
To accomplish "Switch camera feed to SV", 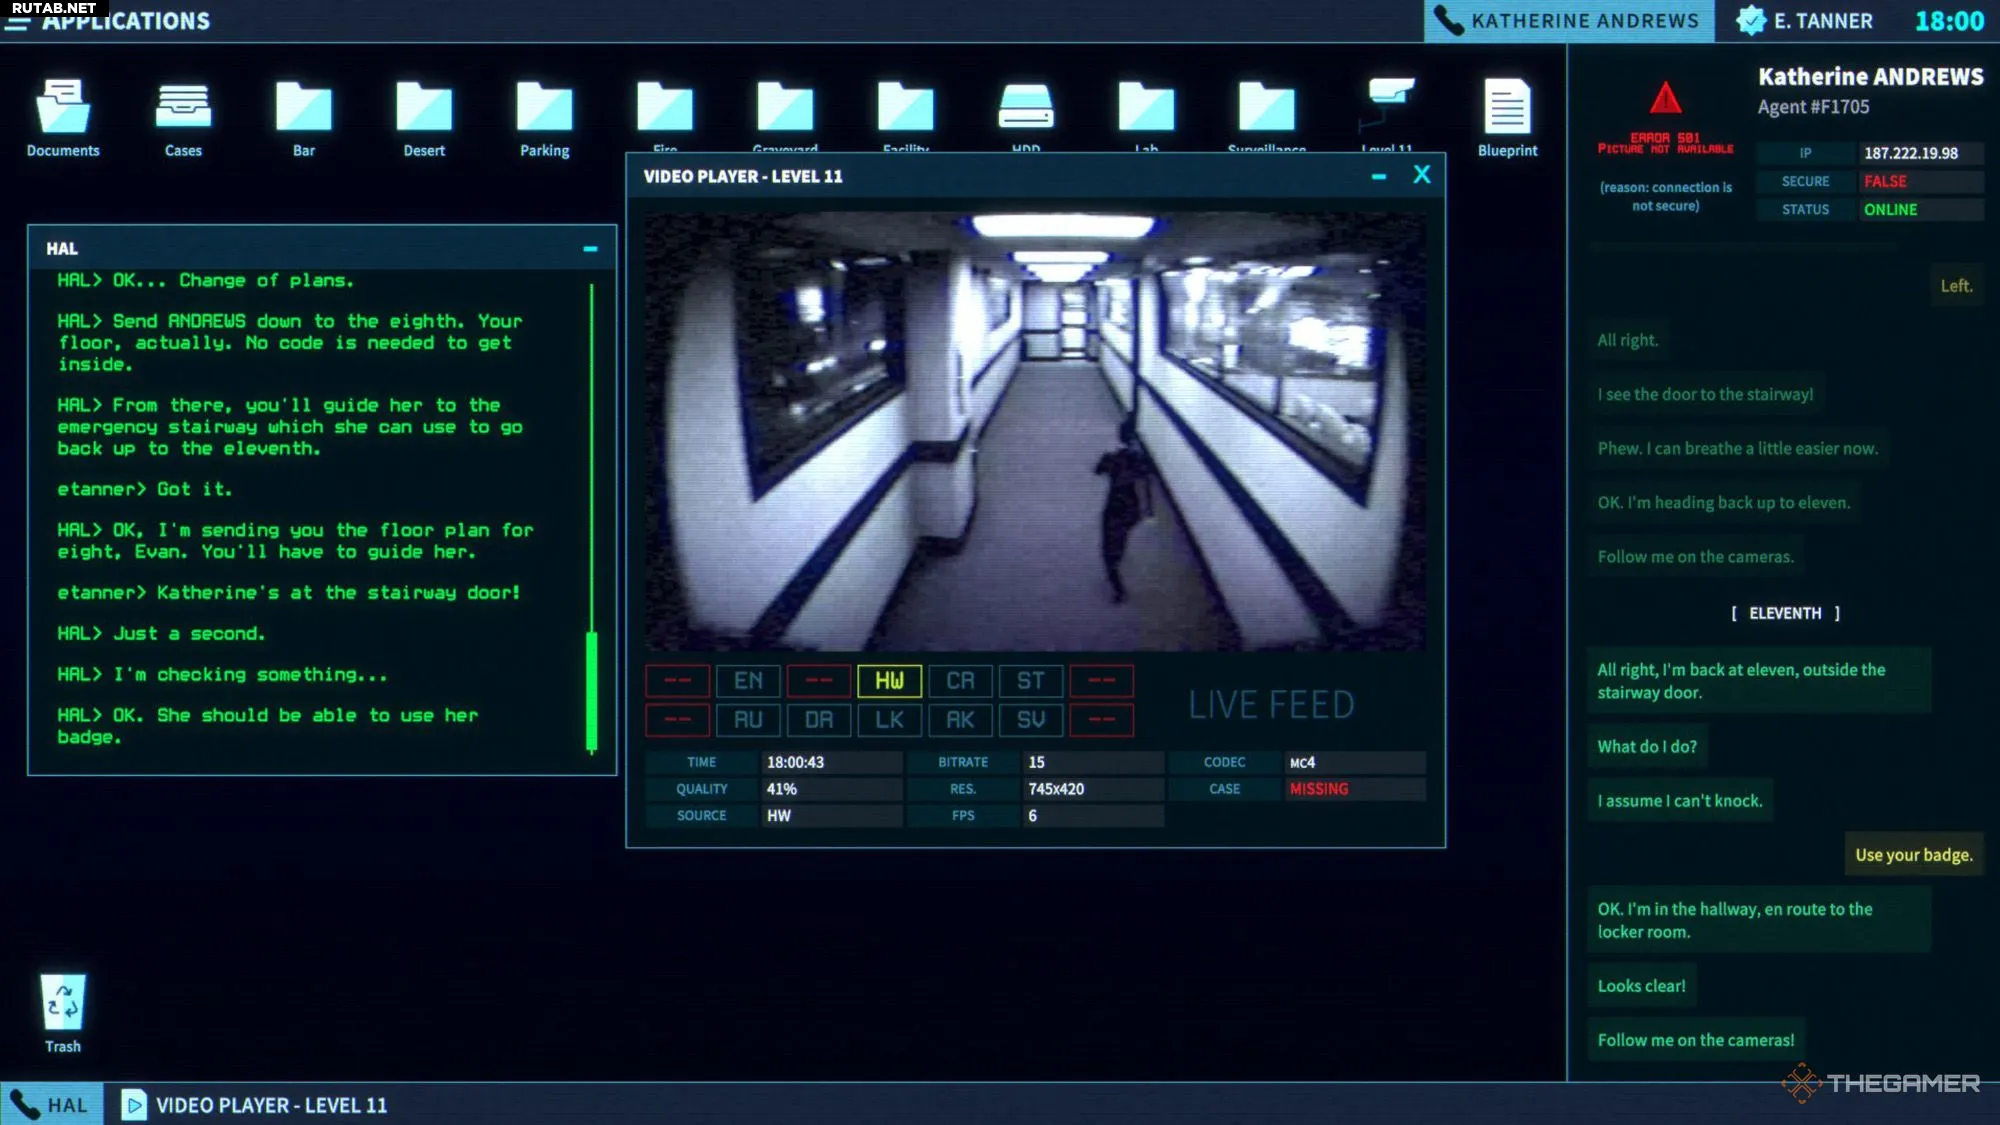I will click(1031, 720).
